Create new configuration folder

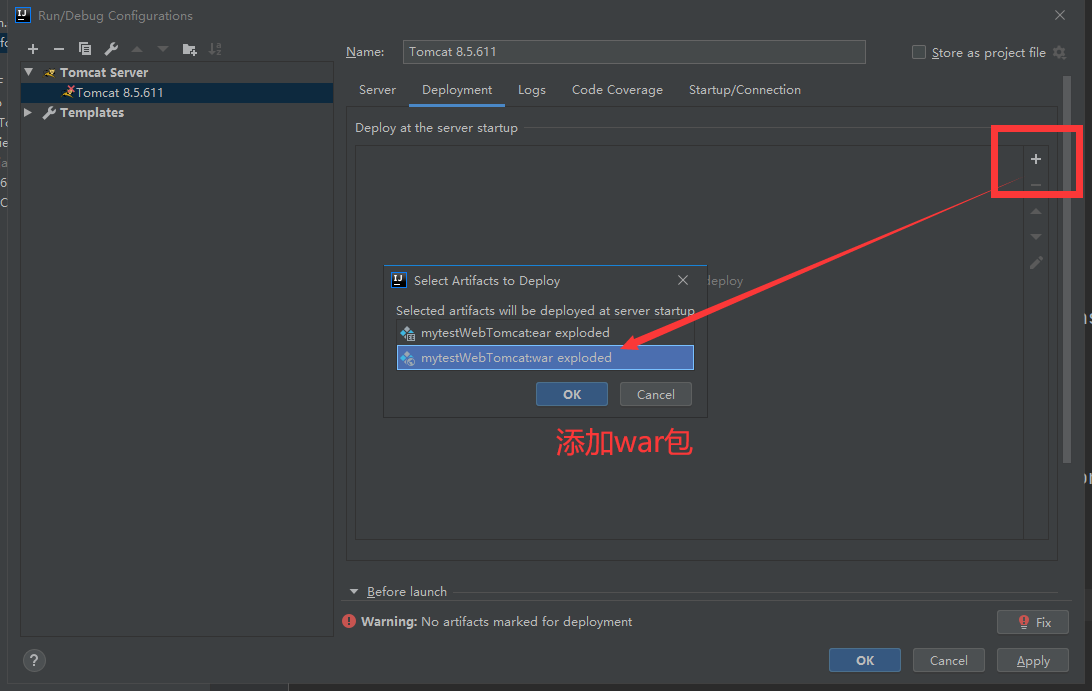189,49
